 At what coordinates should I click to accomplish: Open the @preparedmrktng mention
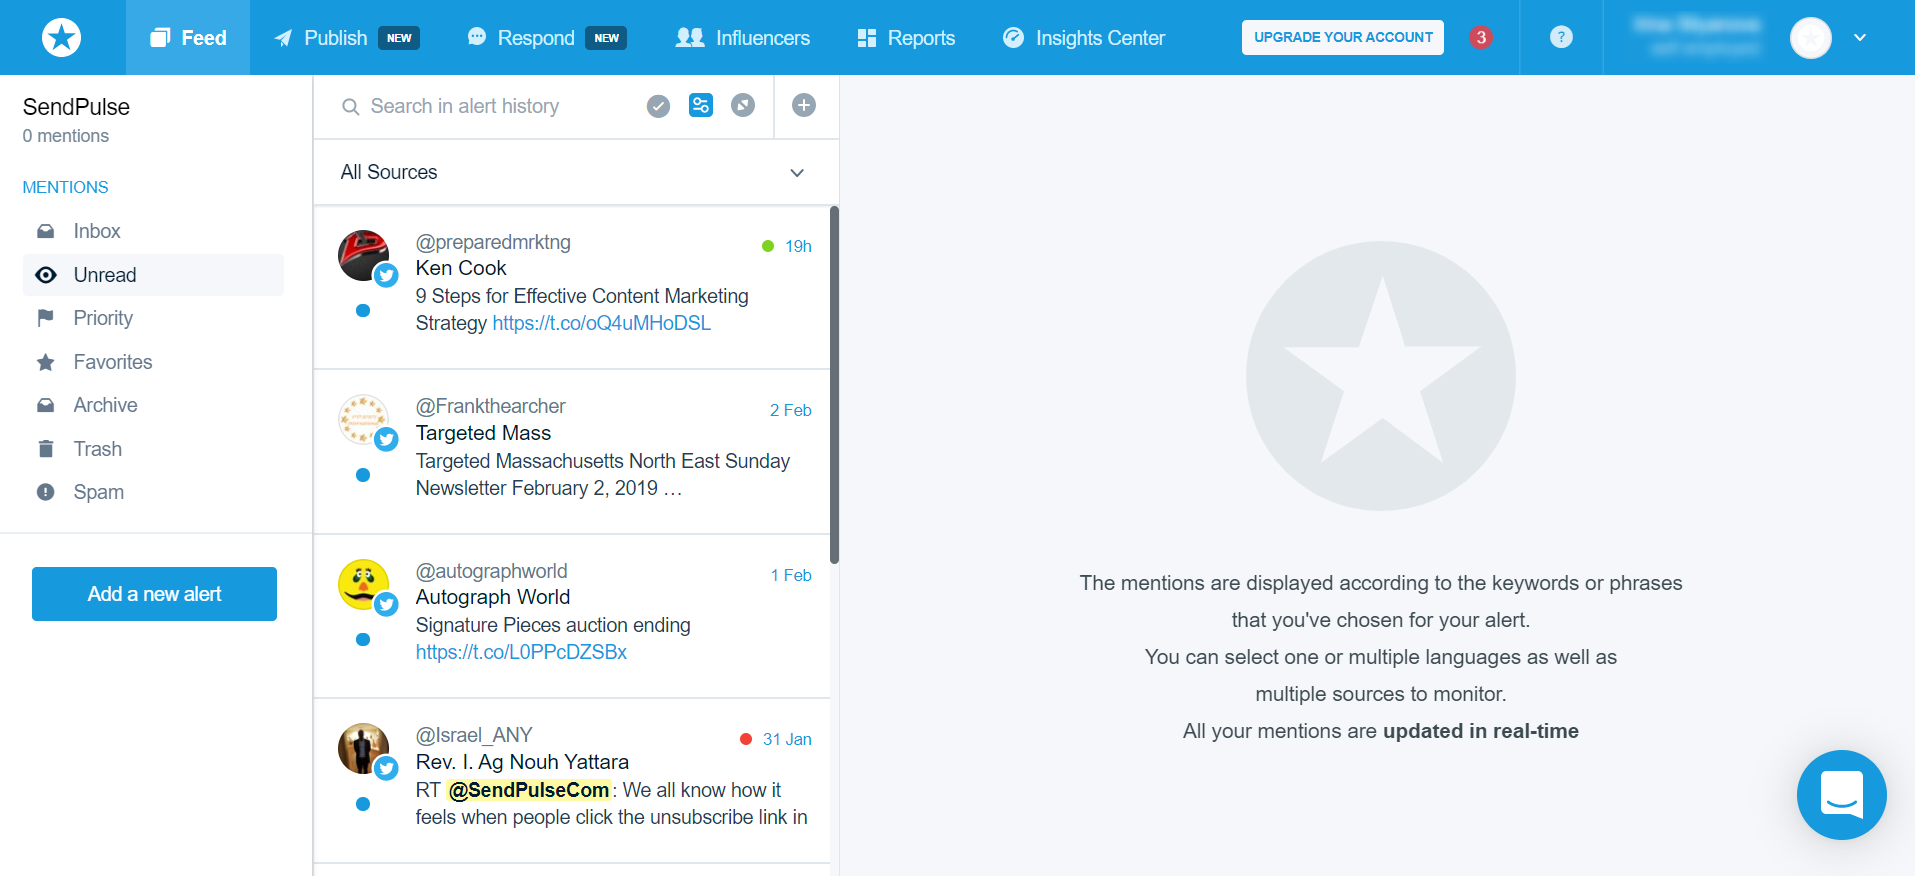pos(572,288)
